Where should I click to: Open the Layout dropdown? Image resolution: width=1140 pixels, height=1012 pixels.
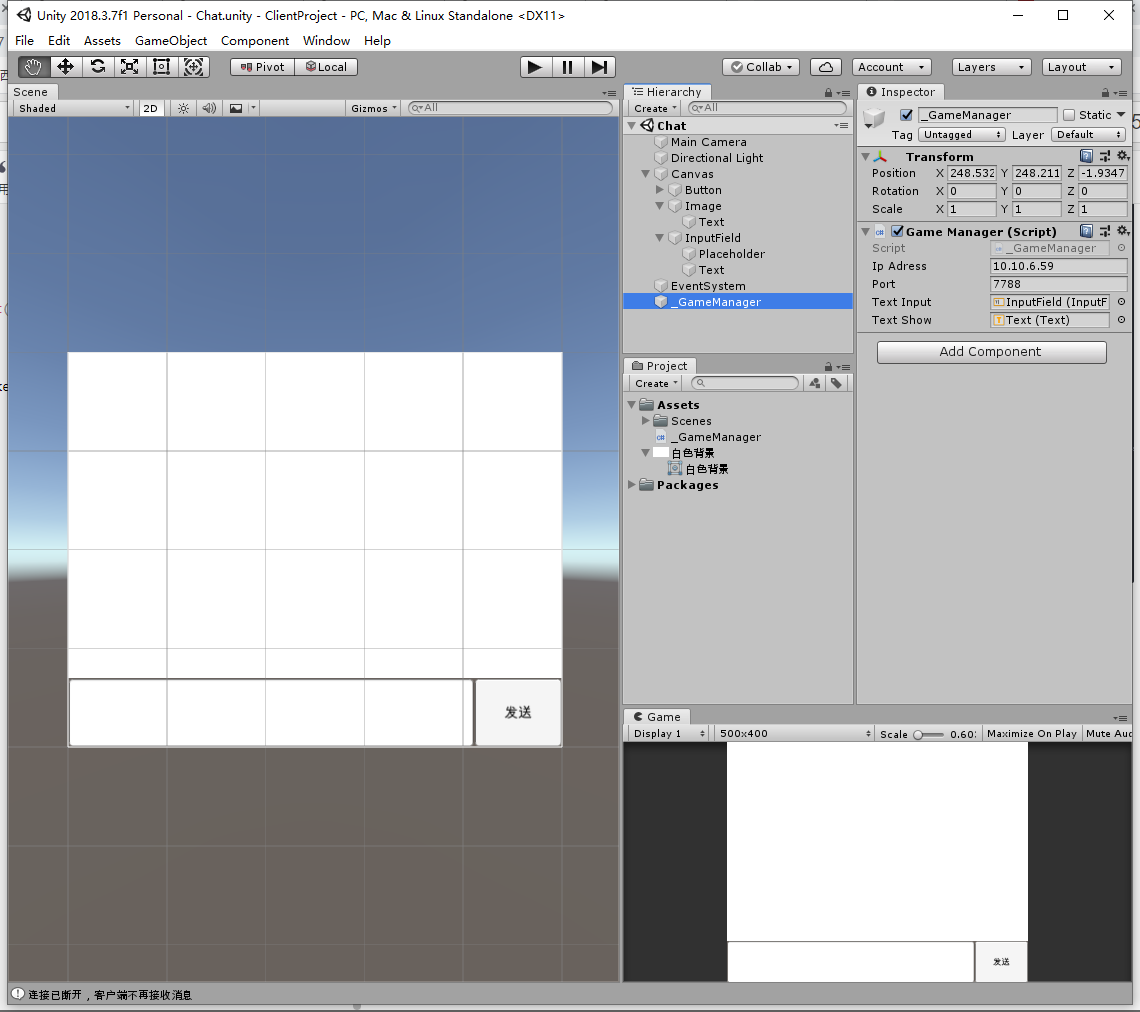[x=1082, y=67]
